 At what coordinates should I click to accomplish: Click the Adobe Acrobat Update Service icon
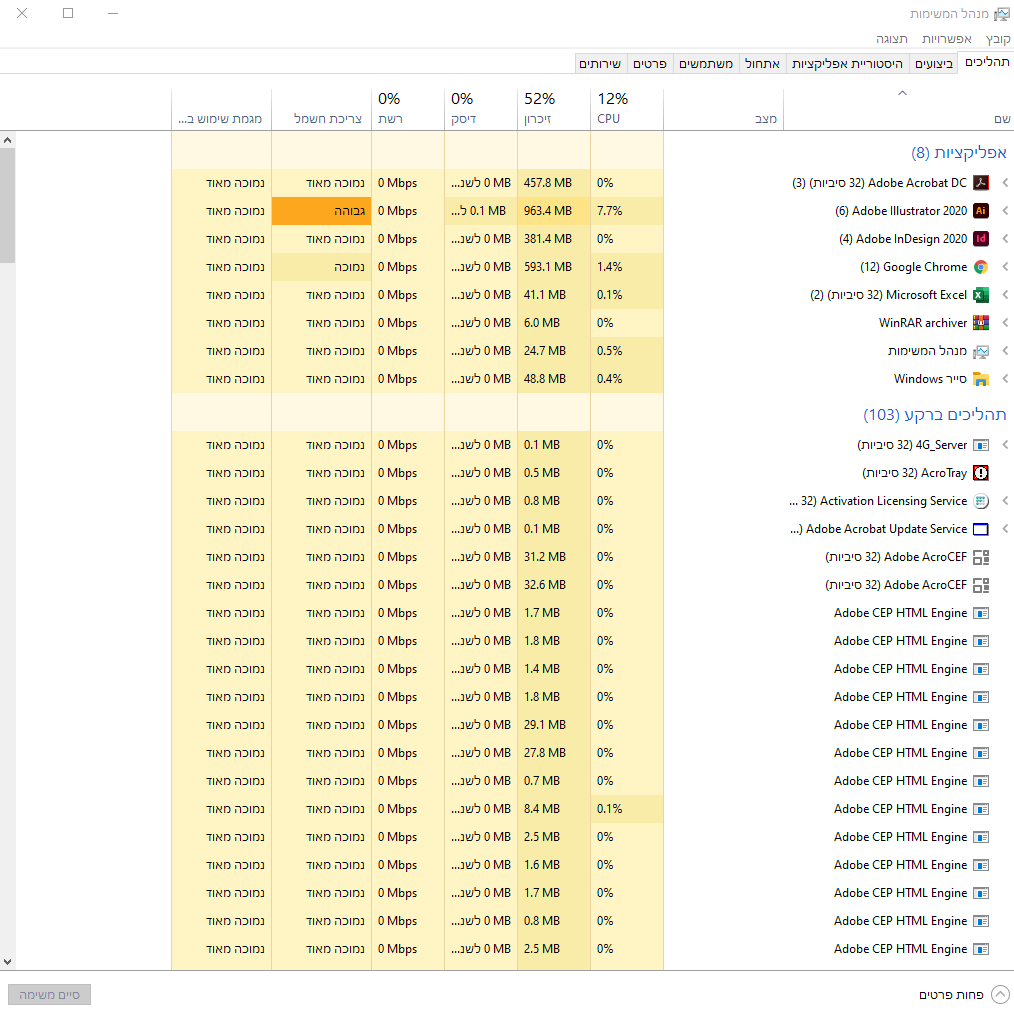click(x=981, y=529)
